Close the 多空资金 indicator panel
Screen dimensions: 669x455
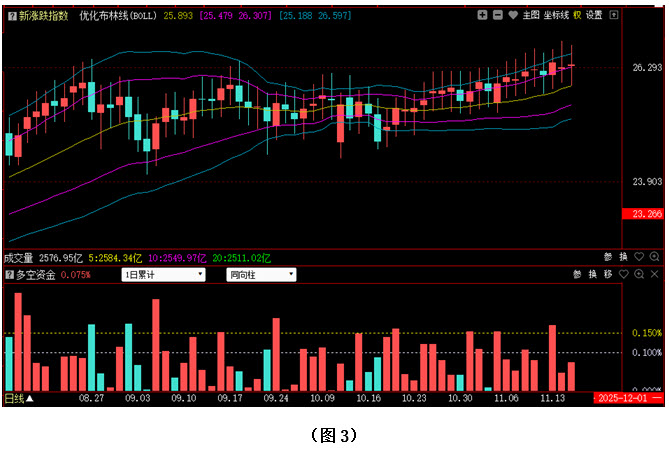click(655, 274)
